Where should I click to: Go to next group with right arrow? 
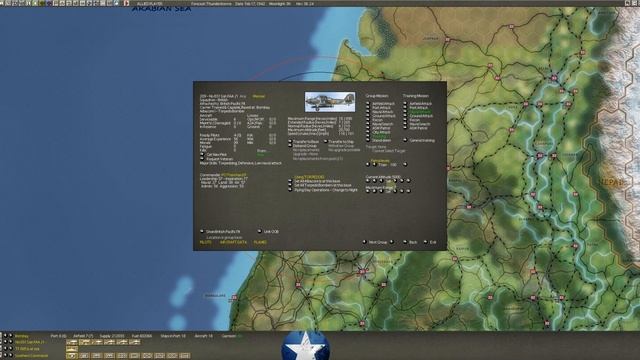[391, 242]
